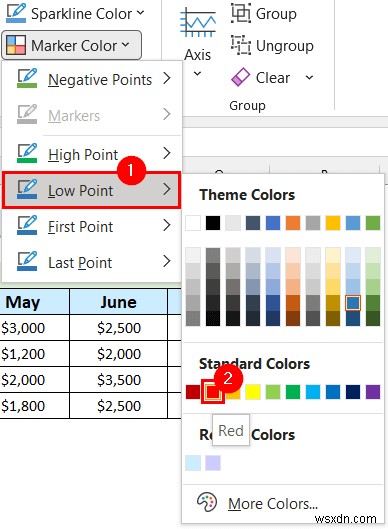Click the Last Point pen icon

coord(27,261)
